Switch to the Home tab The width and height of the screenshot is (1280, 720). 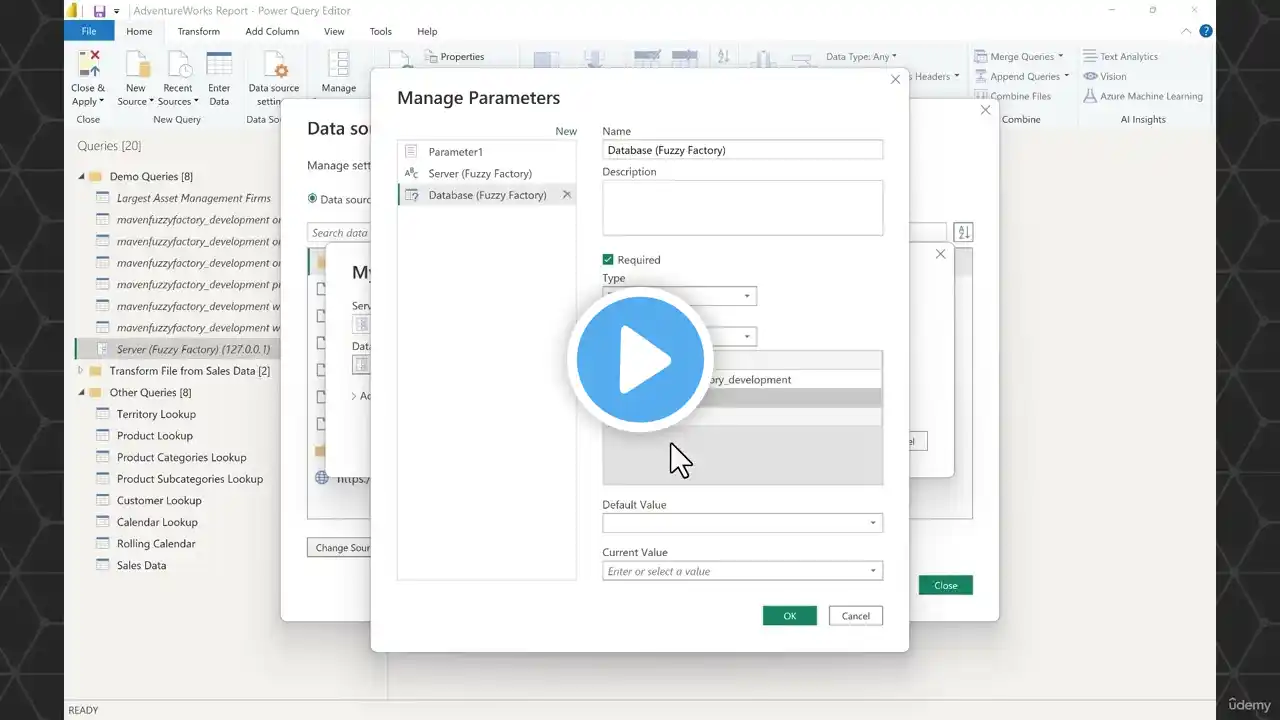coord(139,31)
